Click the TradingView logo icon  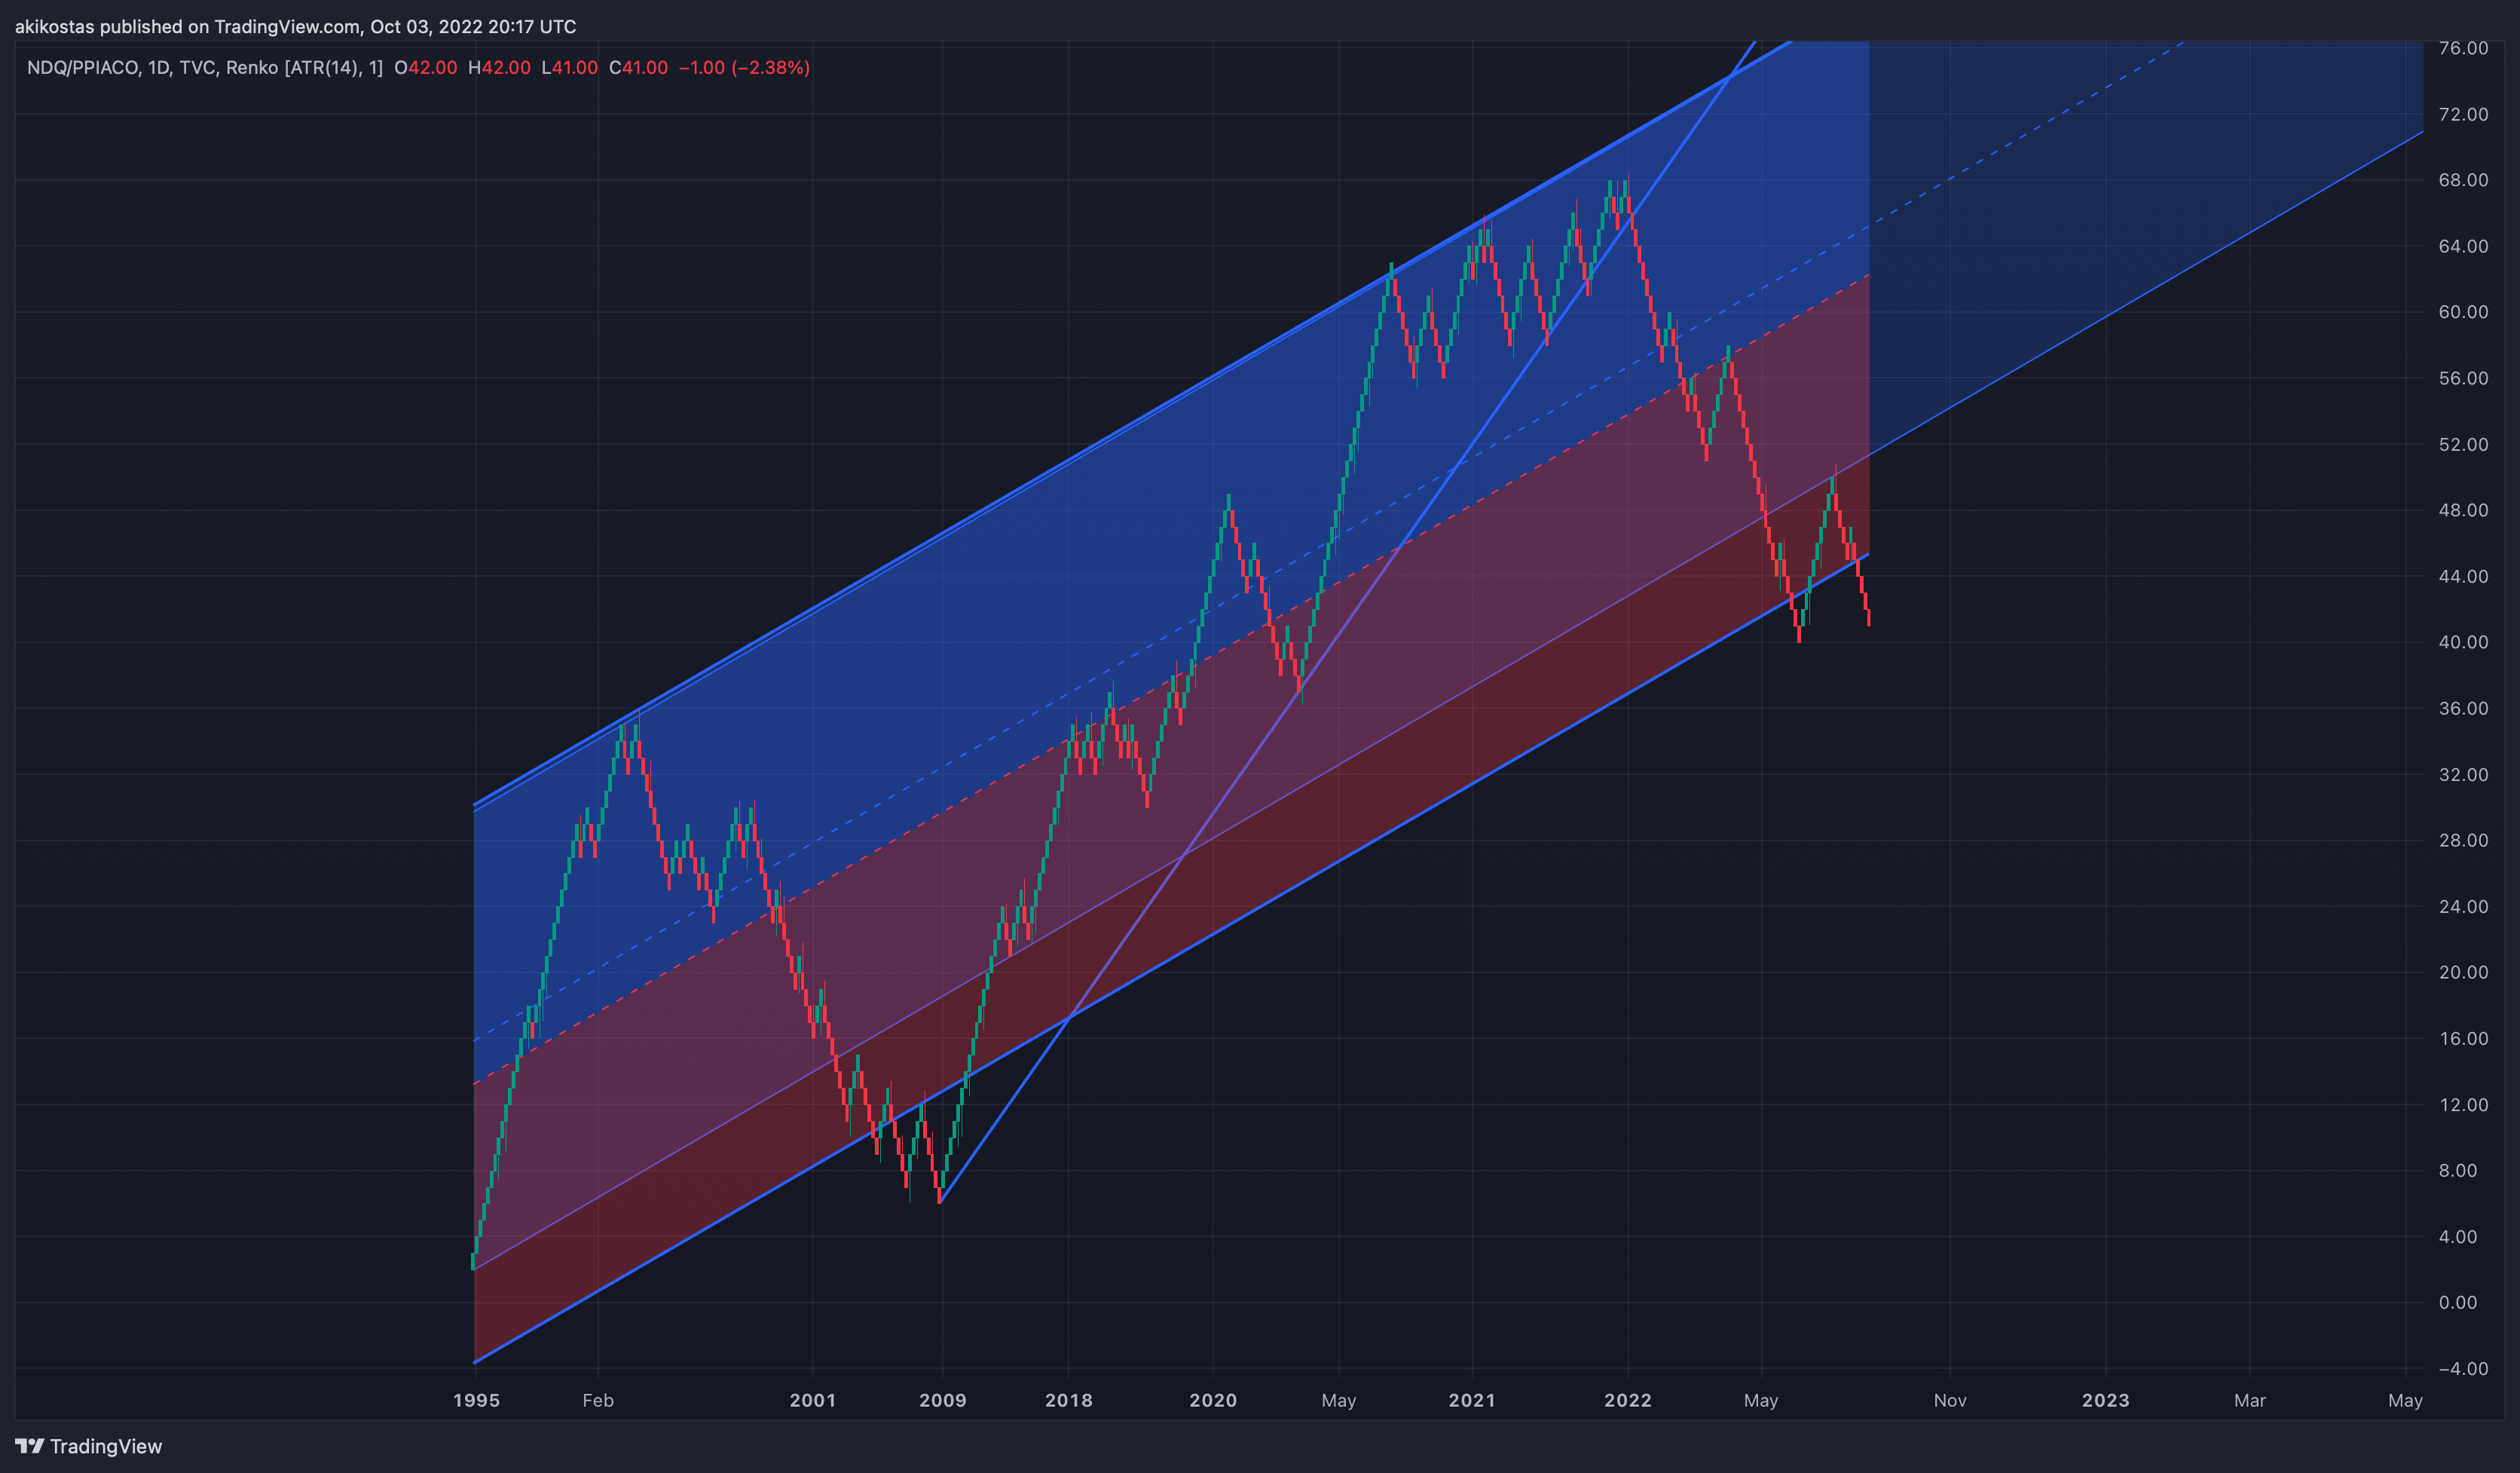[29, 1446]
